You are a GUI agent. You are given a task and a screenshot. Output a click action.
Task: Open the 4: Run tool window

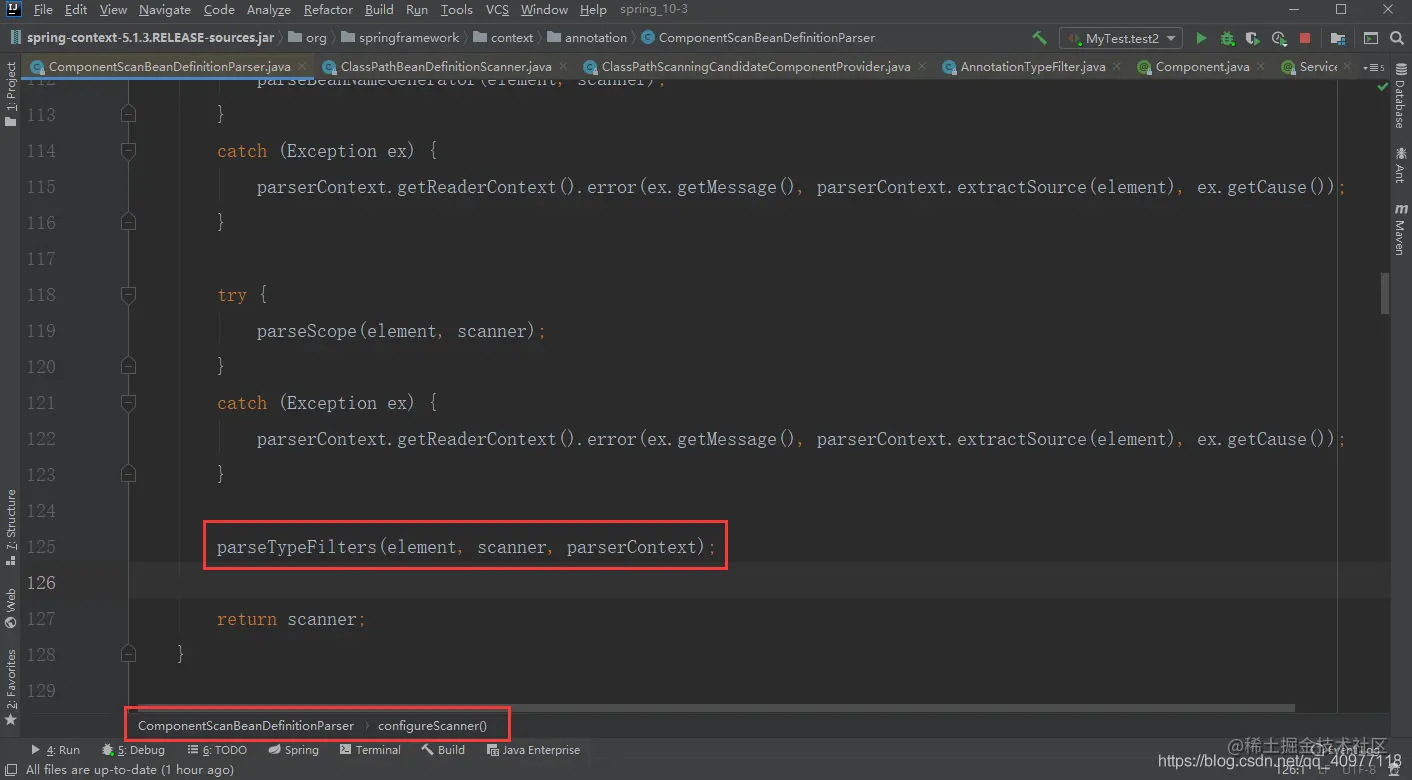(x=55, y=750)
